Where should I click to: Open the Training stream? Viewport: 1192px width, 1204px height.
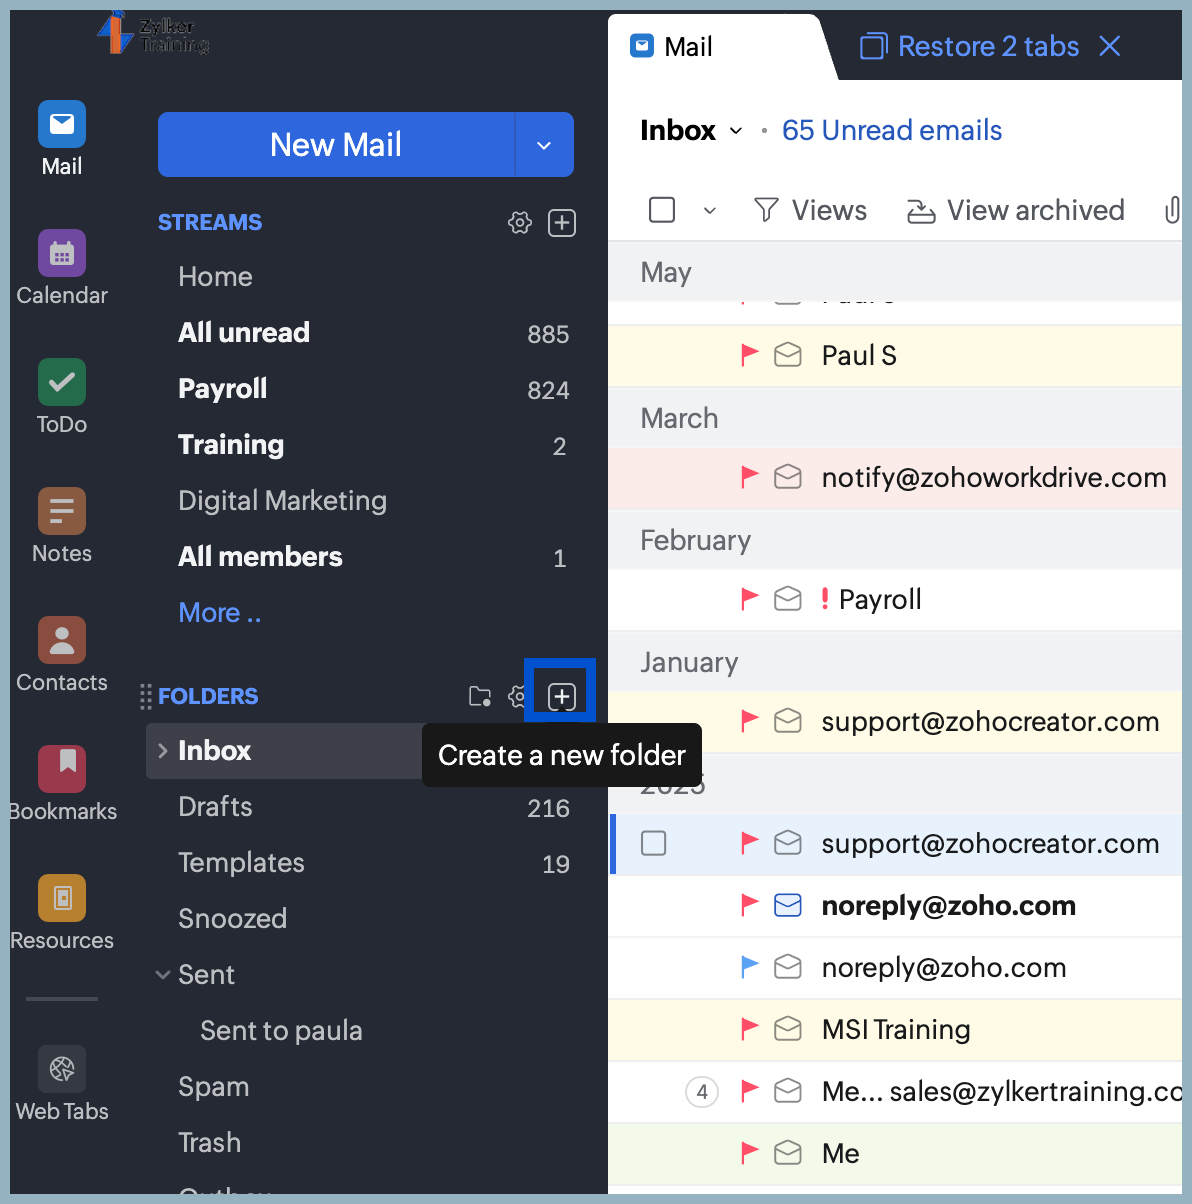click(231, 445)
